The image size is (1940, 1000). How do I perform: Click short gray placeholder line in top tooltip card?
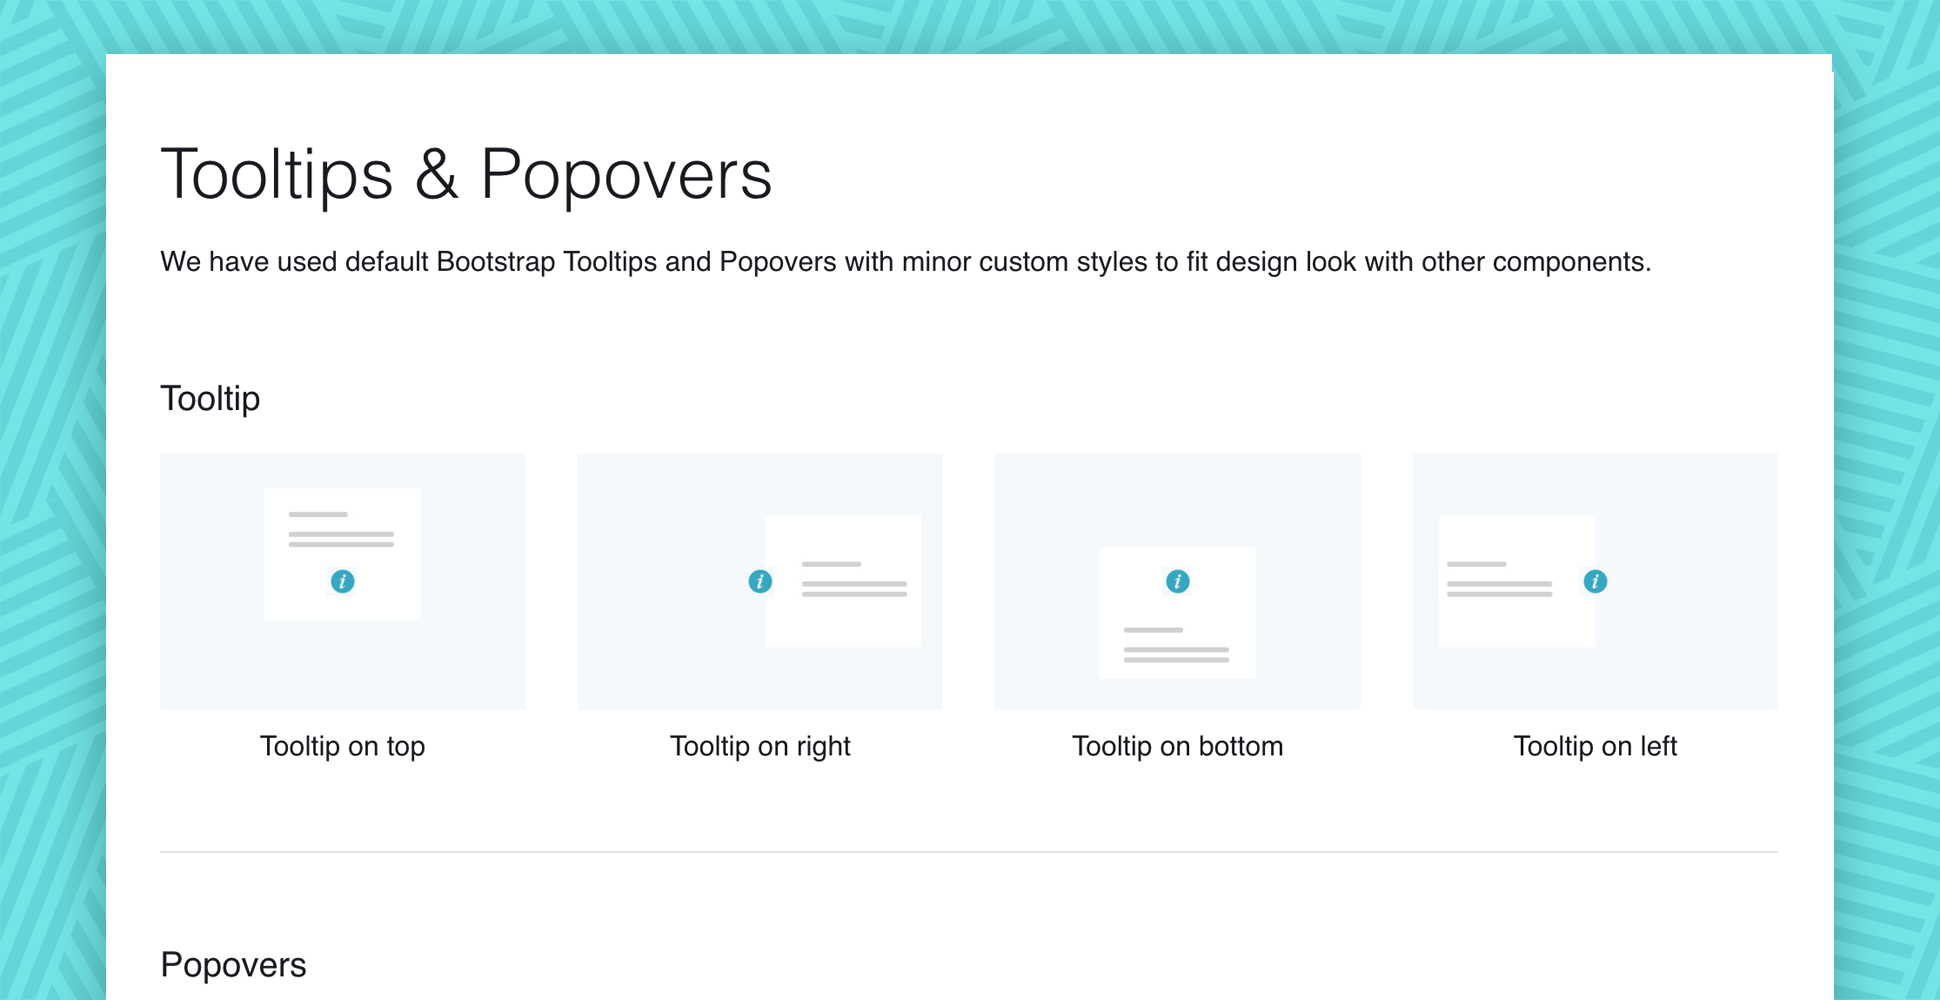[318, 514]
